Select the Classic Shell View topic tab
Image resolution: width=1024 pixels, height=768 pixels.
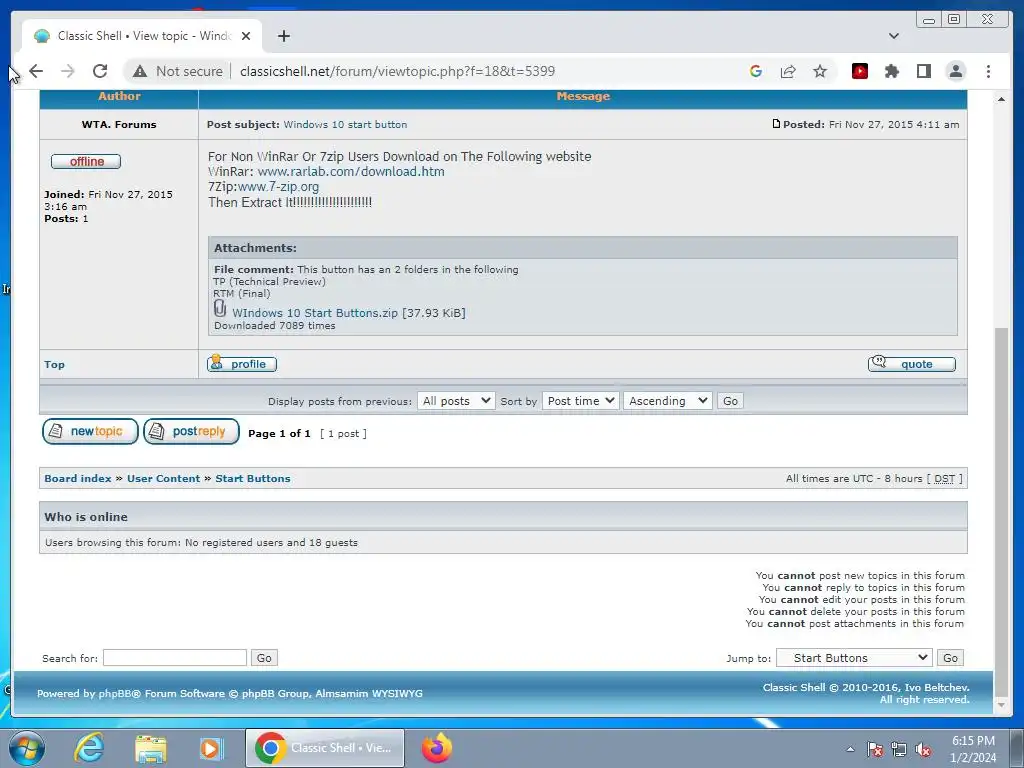142,36
